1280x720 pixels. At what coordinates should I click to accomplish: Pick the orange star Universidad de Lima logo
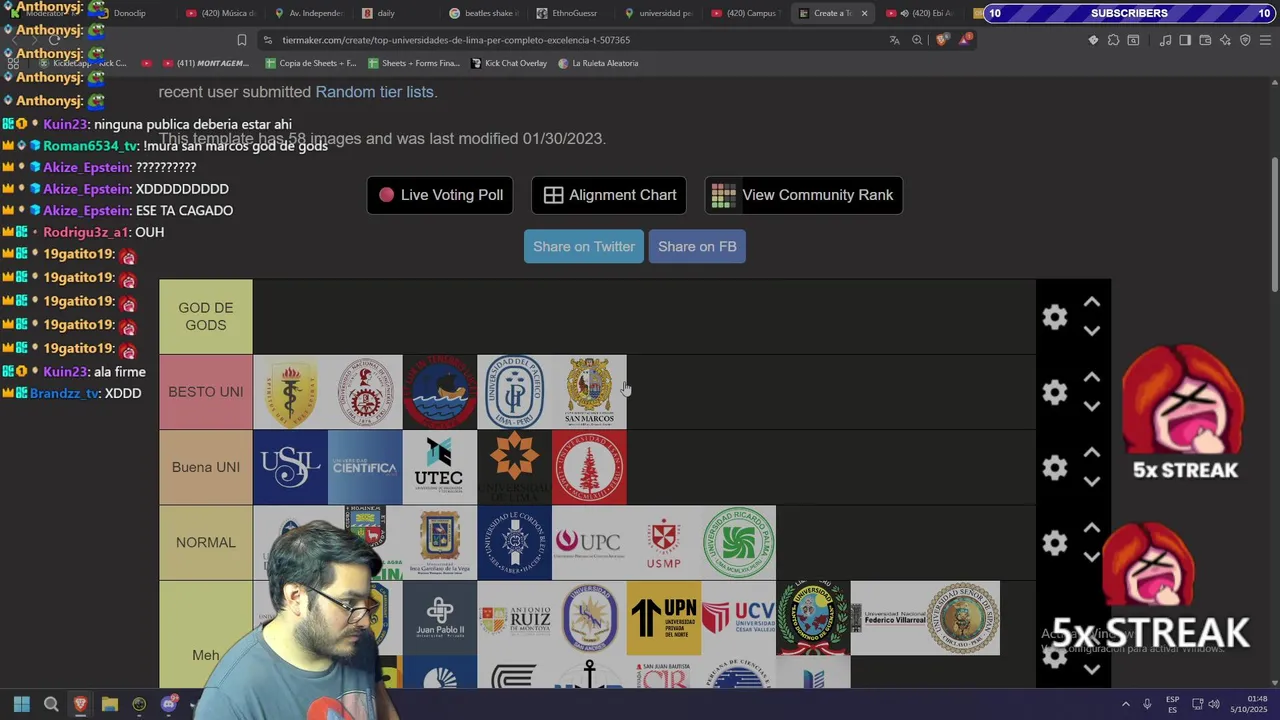point(514,467)
